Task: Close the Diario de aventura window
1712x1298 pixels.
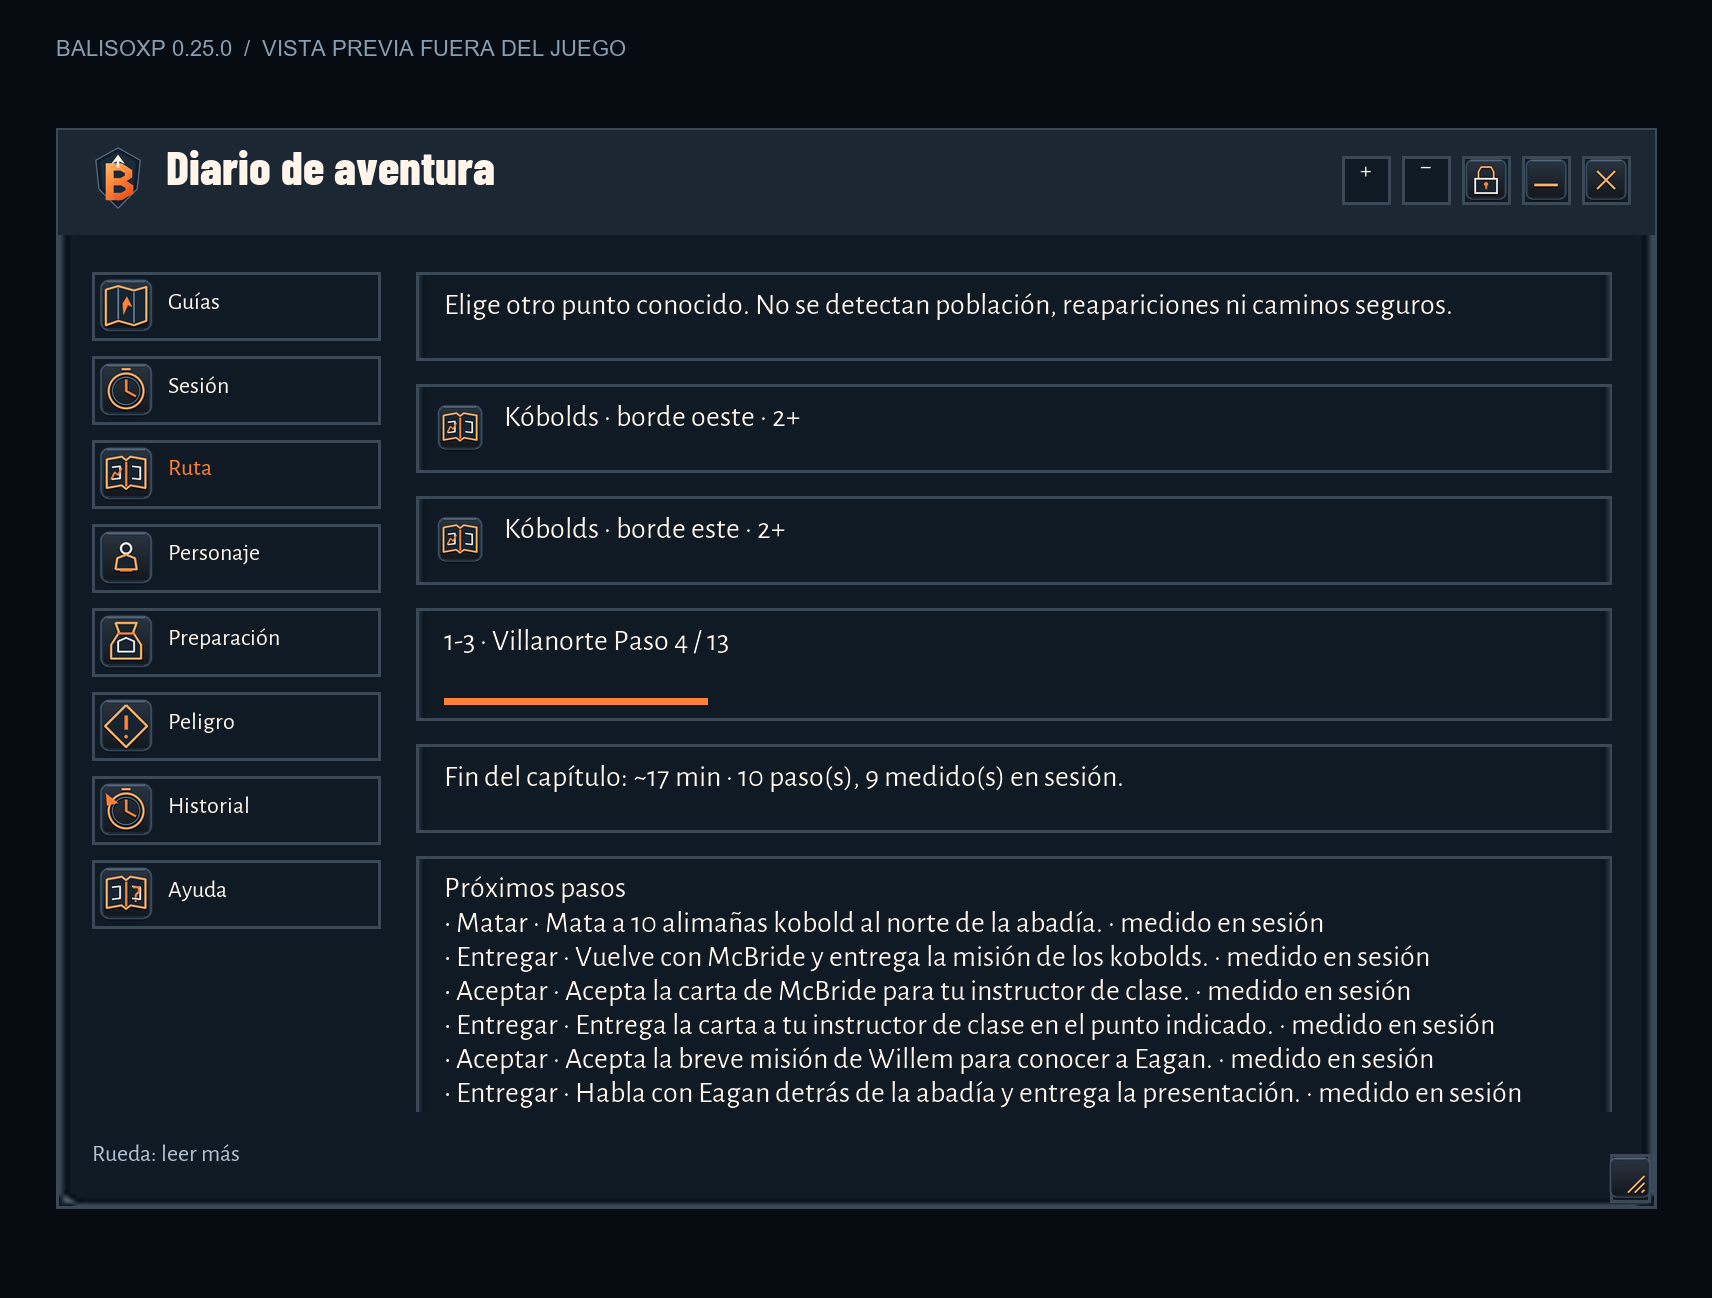Action: click(x=1606, y=181)
